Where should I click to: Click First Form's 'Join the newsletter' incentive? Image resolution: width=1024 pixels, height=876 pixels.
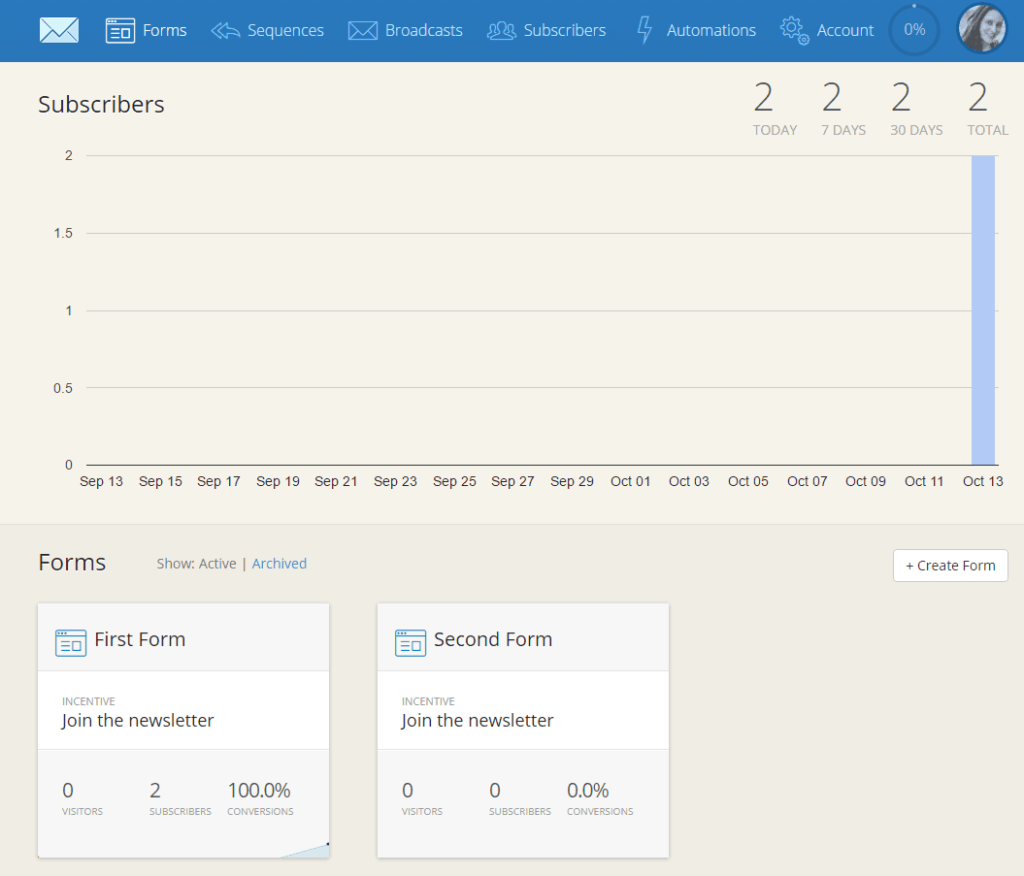pyautogui.click(x=138, y=720)
